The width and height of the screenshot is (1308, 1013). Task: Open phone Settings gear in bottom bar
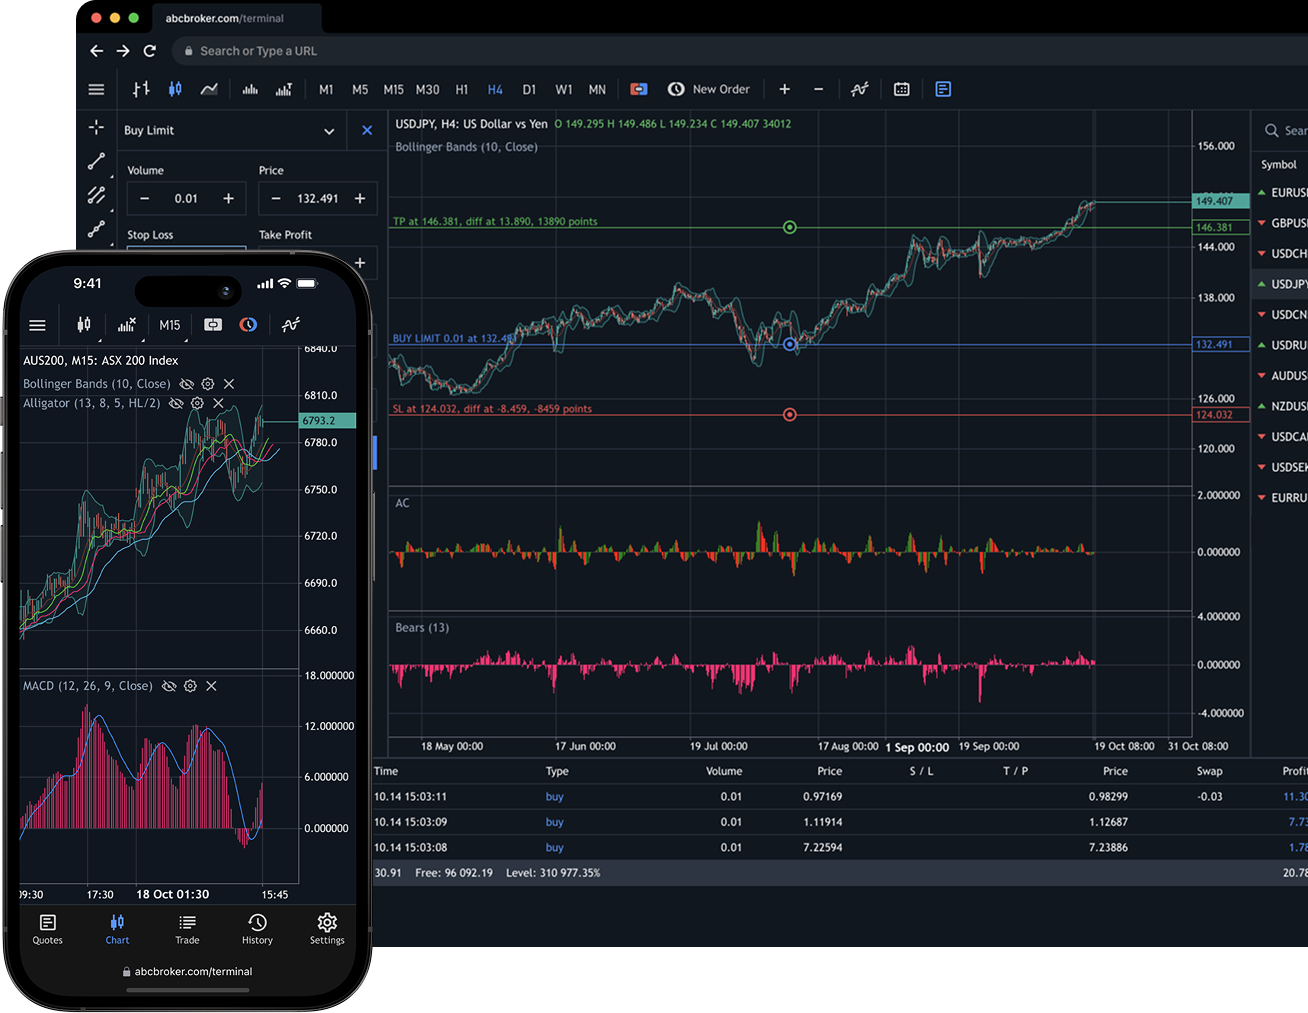pos(327,927)
